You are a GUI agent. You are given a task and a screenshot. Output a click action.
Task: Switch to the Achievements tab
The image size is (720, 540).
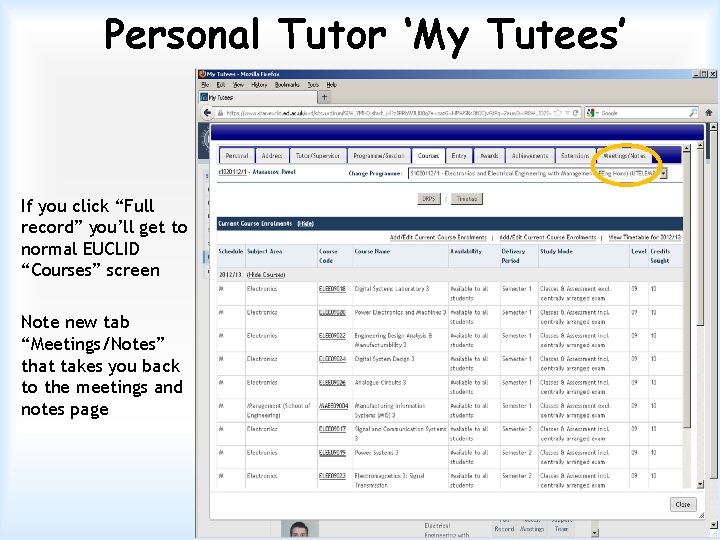click(530, 156)
